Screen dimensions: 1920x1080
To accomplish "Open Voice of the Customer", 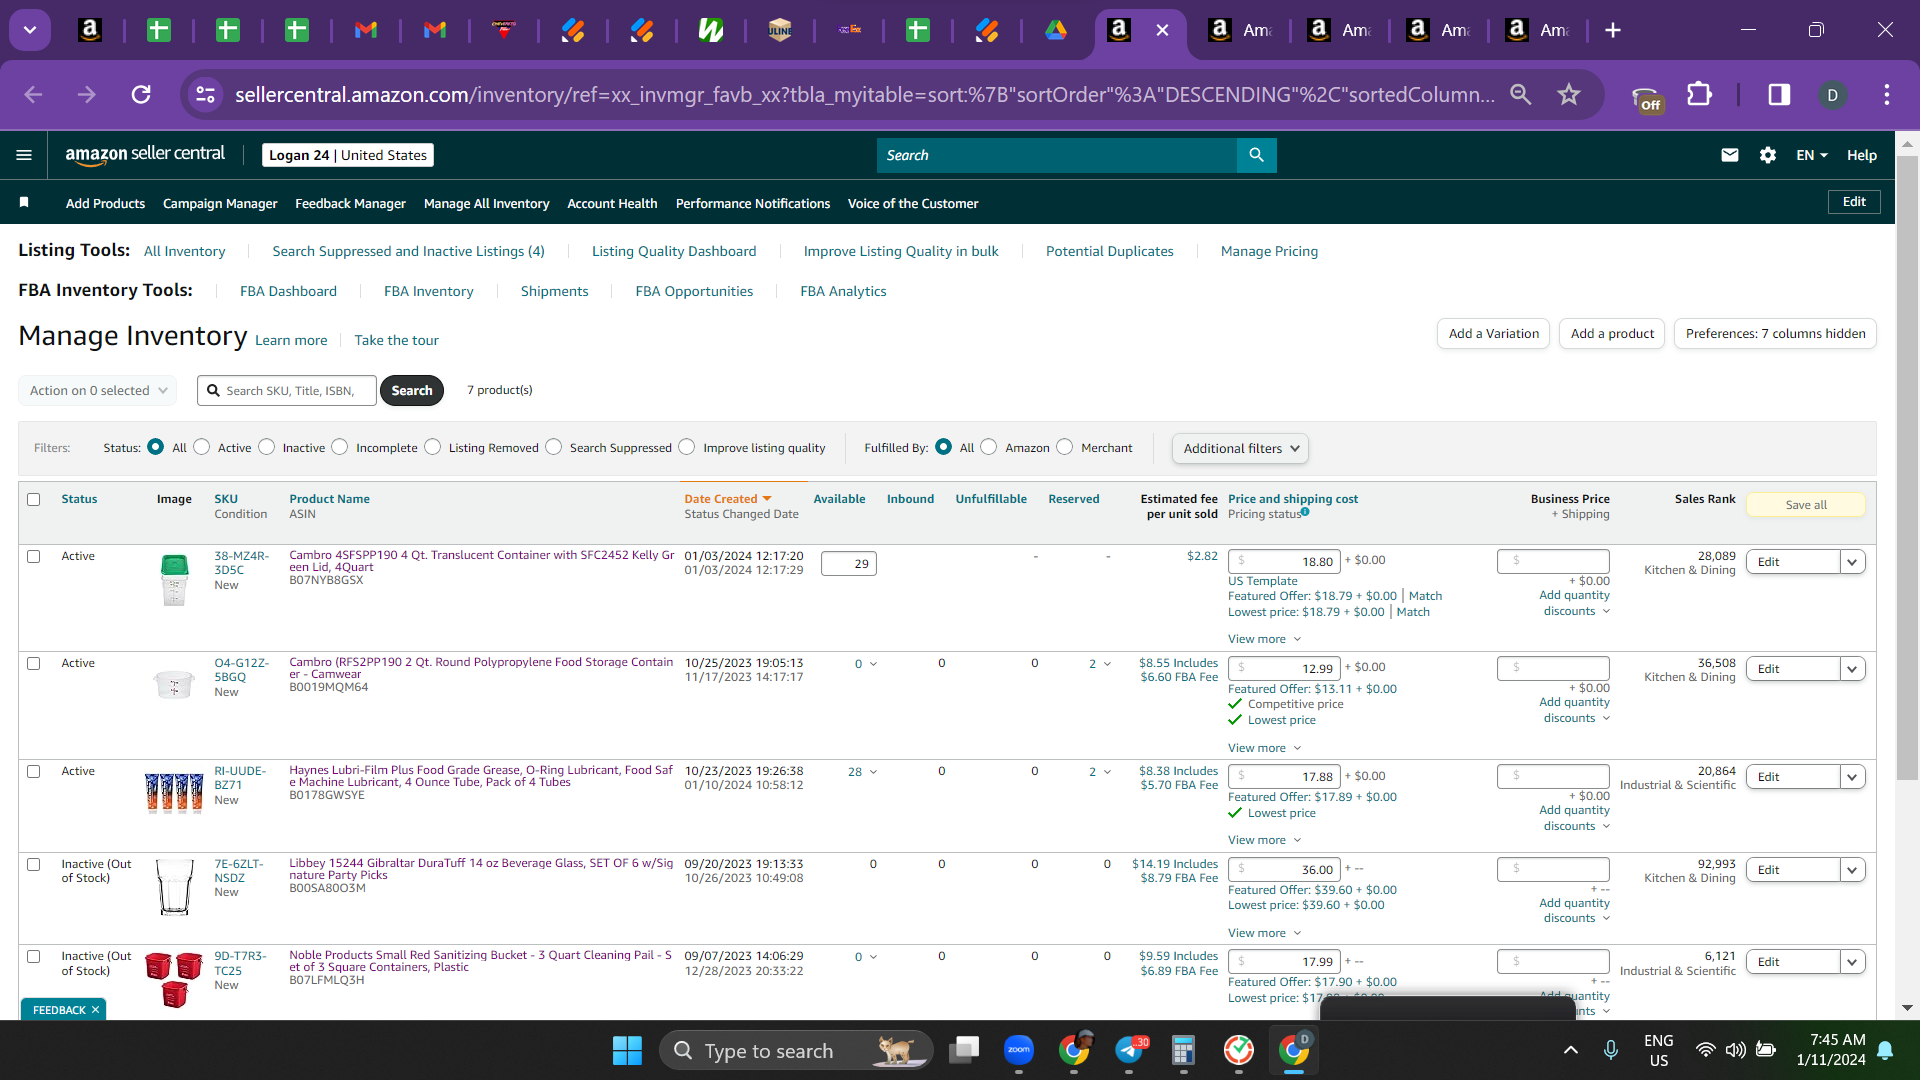I will [x=913, y=203].
